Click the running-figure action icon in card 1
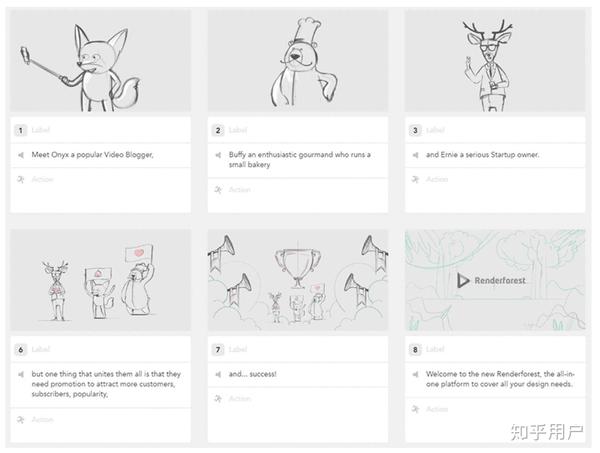Viewport: 600px width, 453px height. (x=21, y=179)
